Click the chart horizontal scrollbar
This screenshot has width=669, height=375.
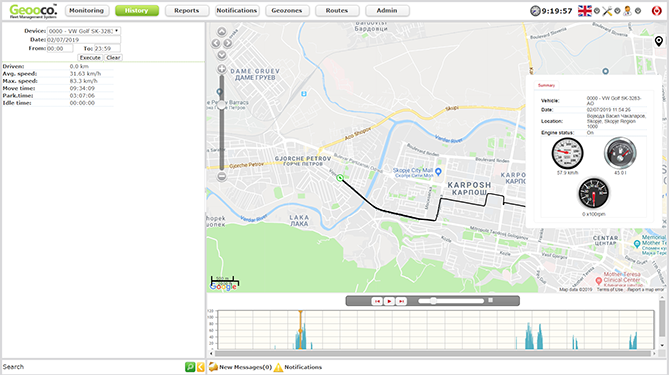tap(433, 354)
